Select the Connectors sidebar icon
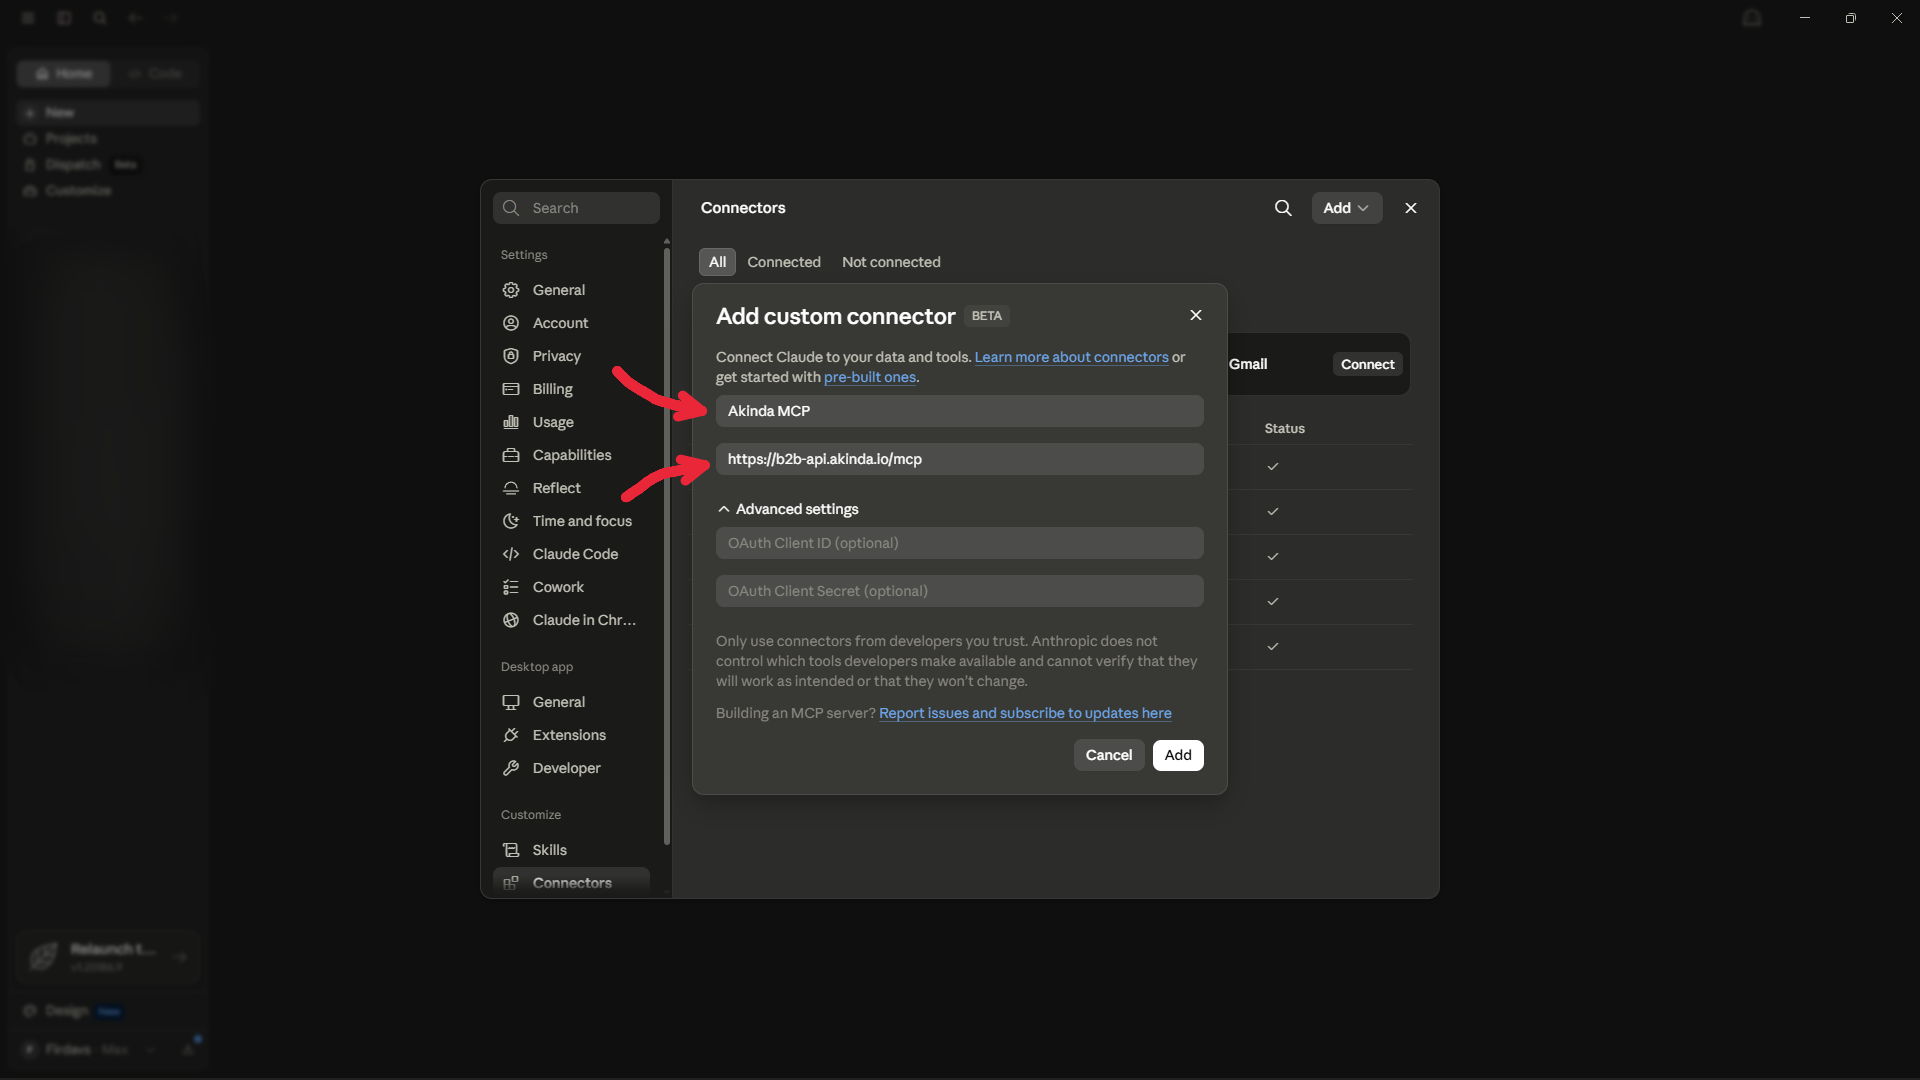Image resolution: width=1920 pixels, height=1080 pixels. point(511,883)
